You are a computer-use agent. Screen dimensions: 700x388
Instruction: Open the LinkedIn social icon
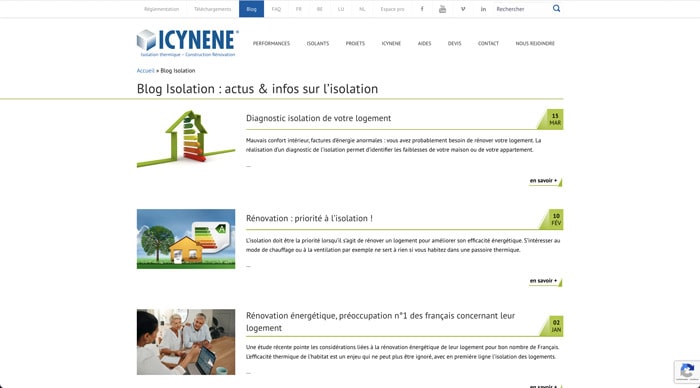point(483,9)
